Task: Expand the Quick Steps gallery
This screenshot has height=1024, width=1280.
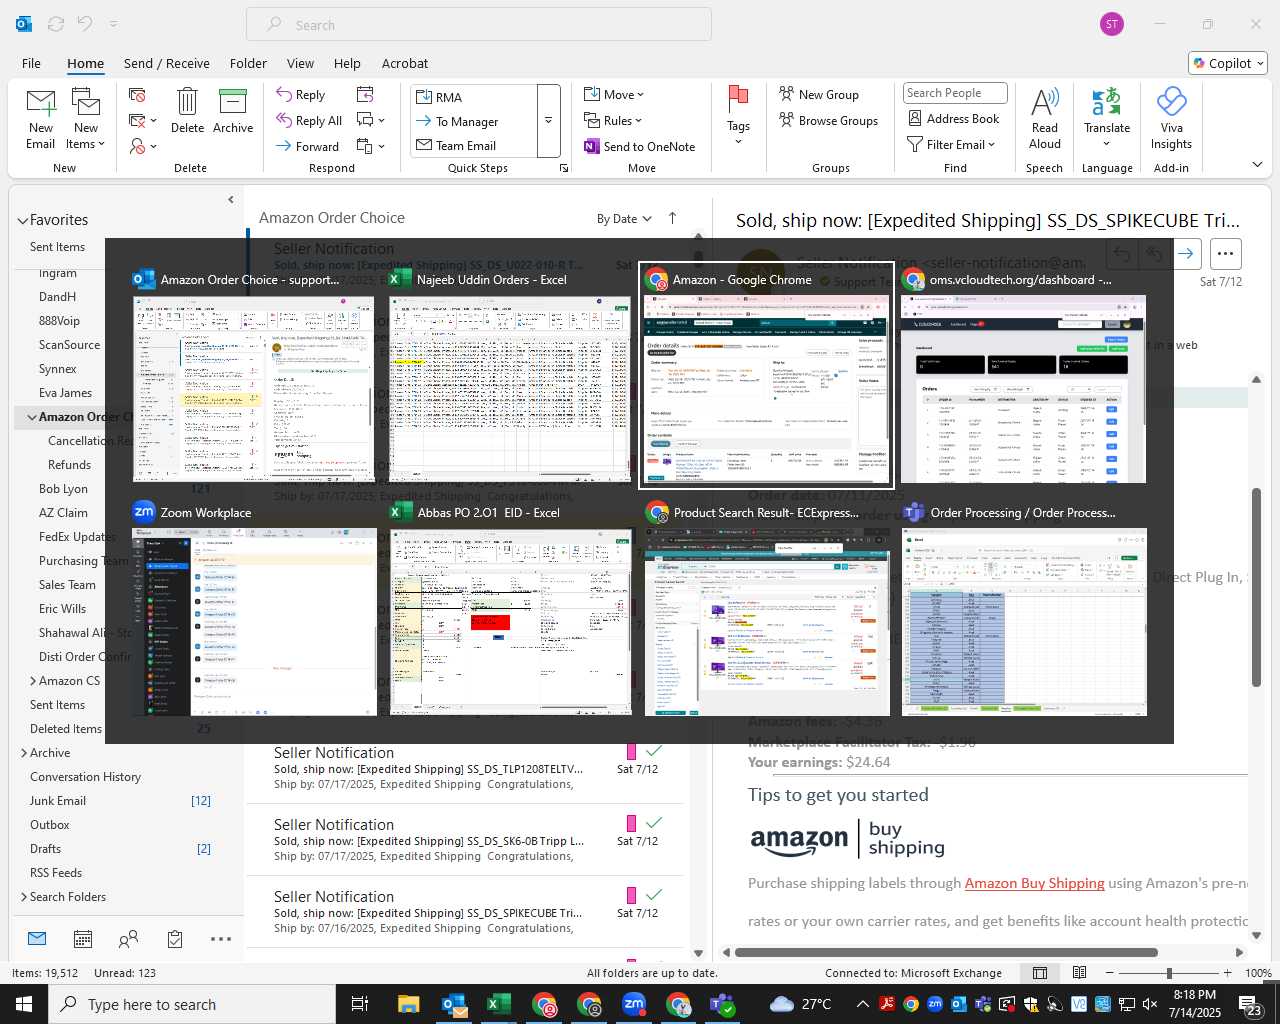Action: point(548,121)
